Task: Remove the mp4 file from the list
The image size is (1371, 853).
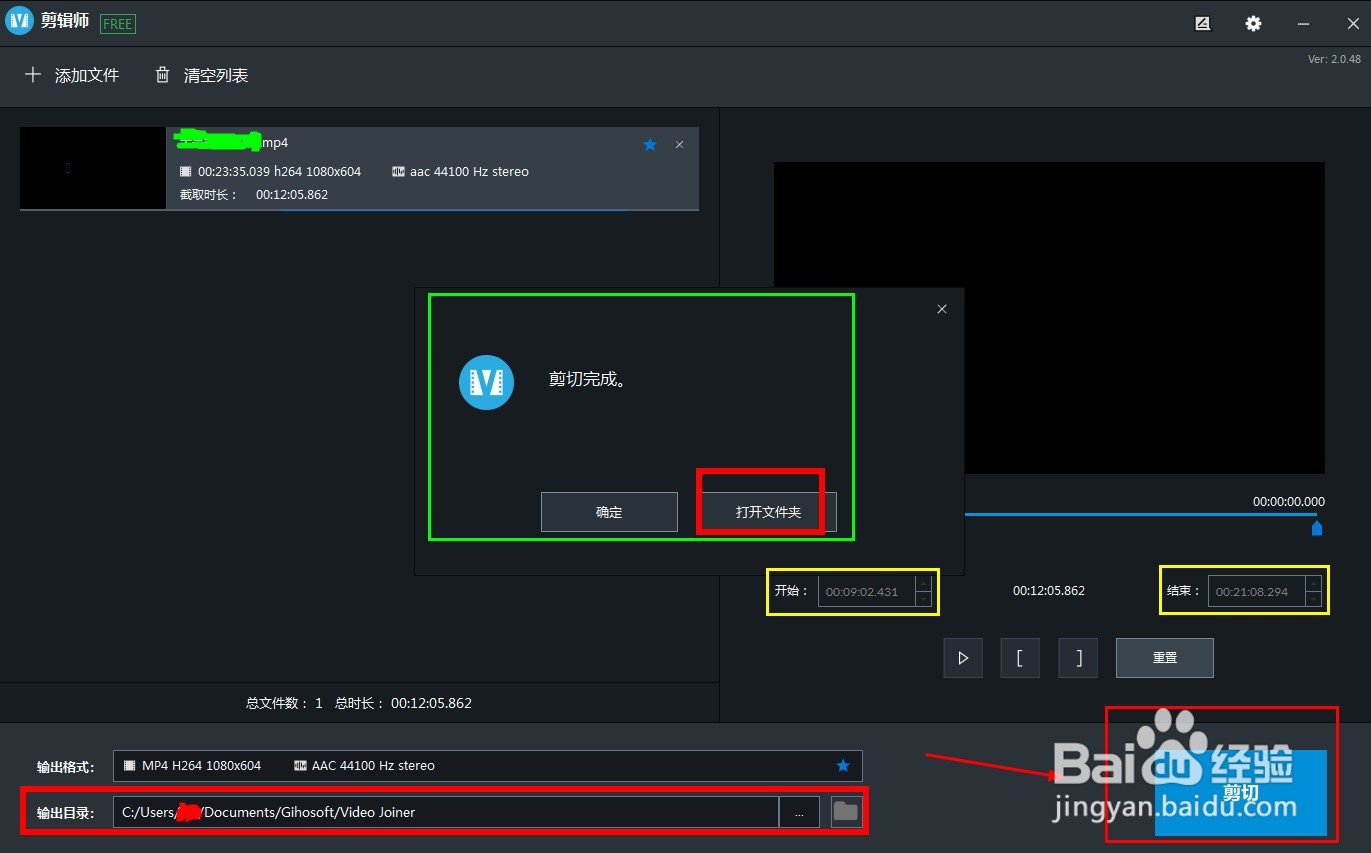Action: [680, 145]
